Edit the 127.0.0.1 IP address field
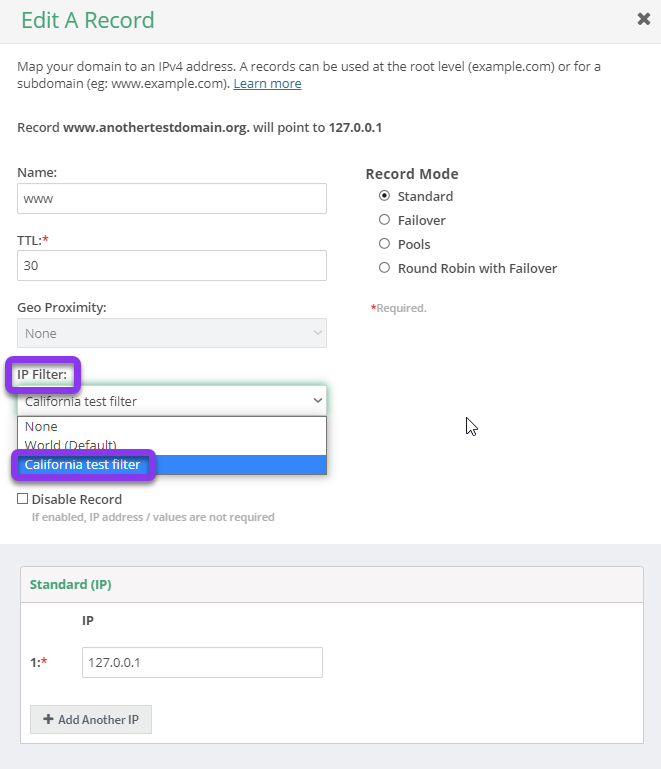The height and width of the screenshot is (769, 661). (x=202, y=663)
